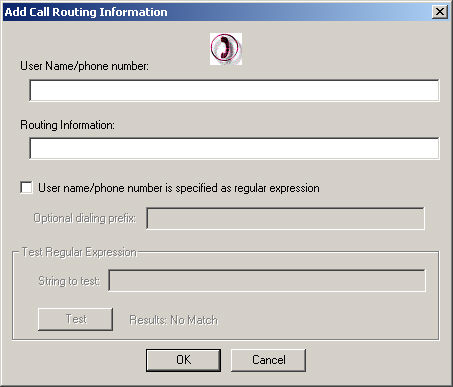
Task: Click the Test button
Action: [75, 319]
